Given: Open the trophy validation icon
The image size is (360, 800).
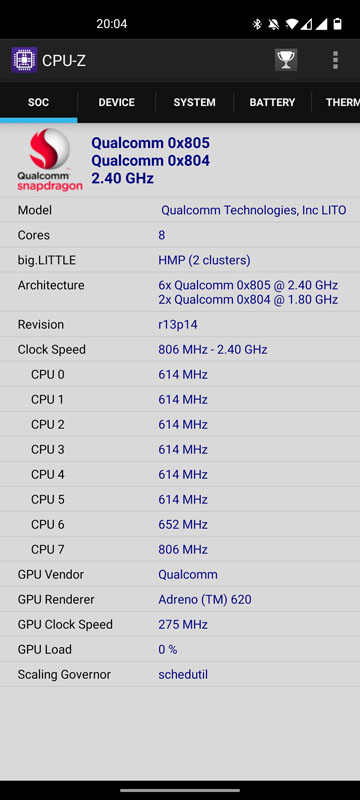Looking at the screenshot, I should point(286,60).
